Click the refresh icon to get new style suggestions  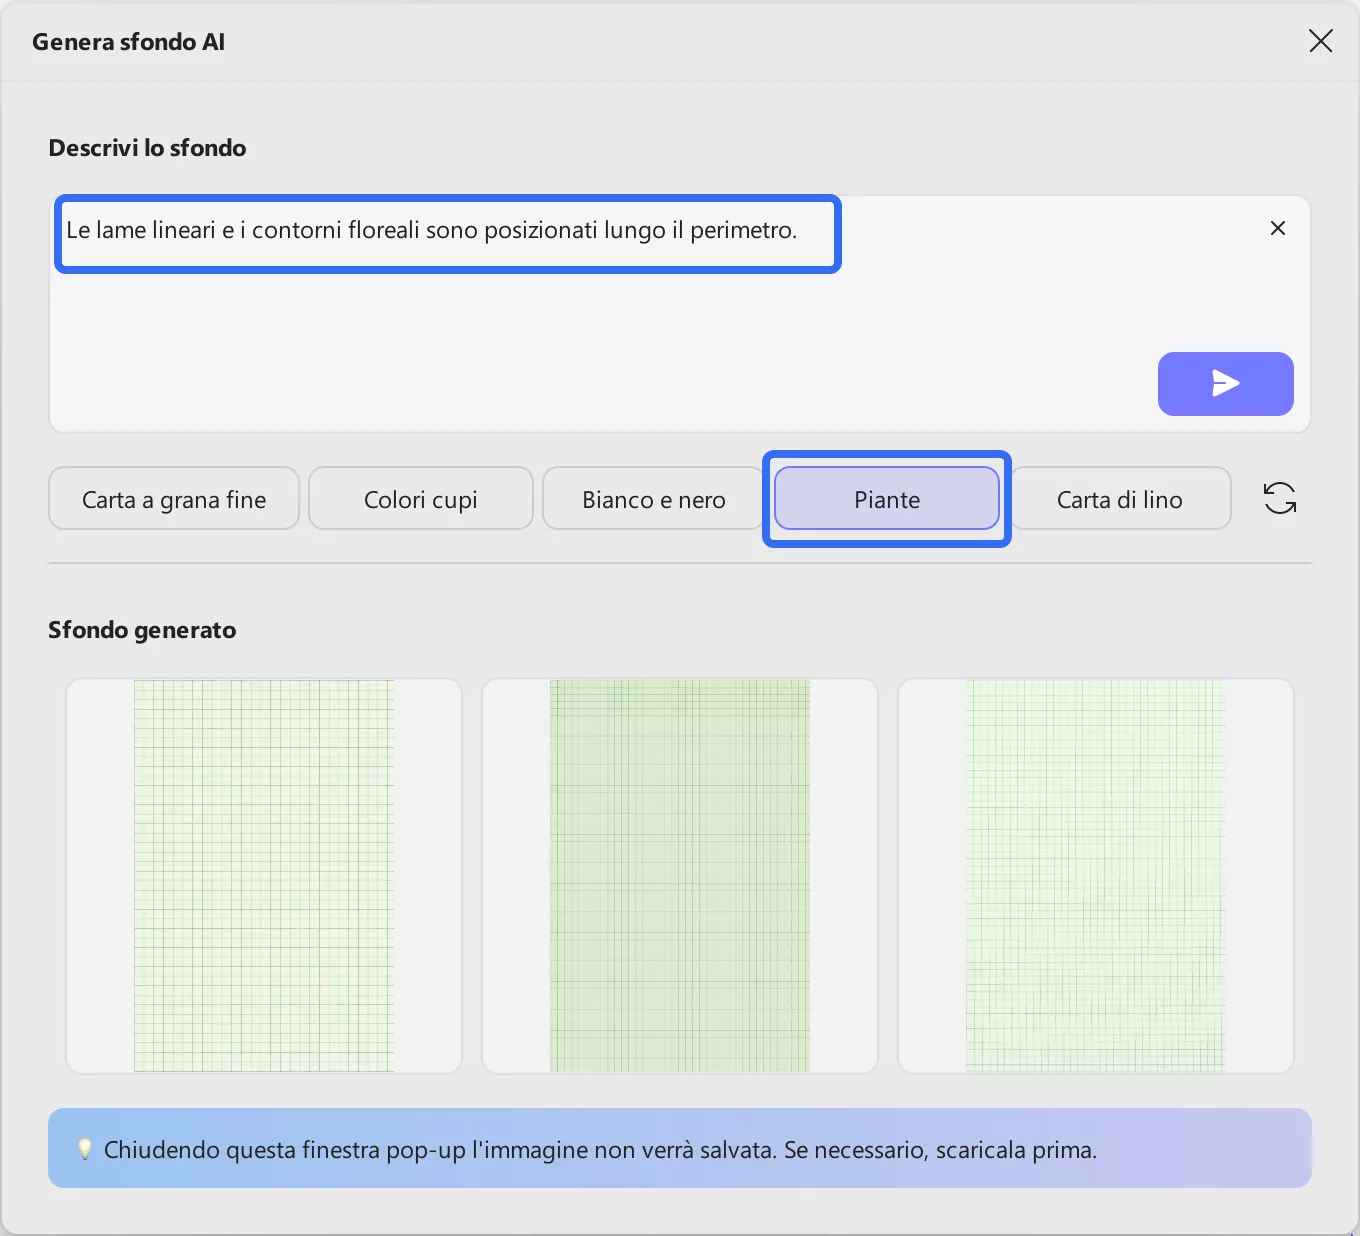pyautogui.click(x=1279, y=498)
